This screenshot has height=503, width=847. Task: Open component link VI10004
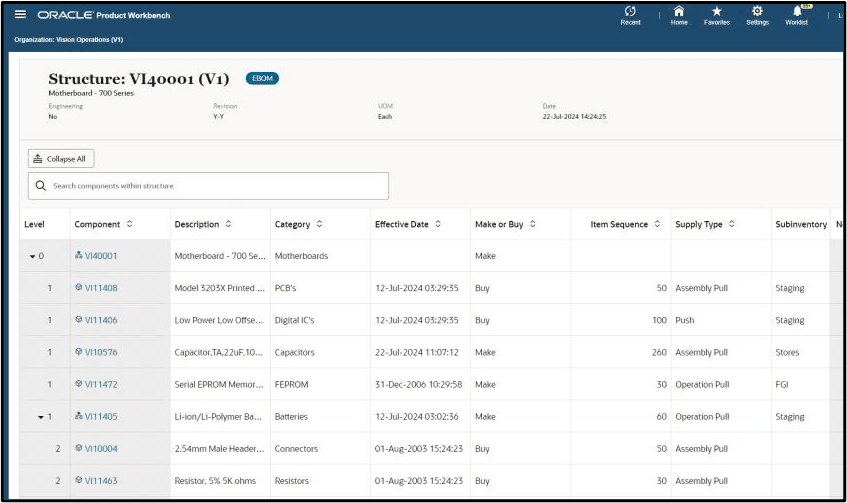(x=100, y=448)
